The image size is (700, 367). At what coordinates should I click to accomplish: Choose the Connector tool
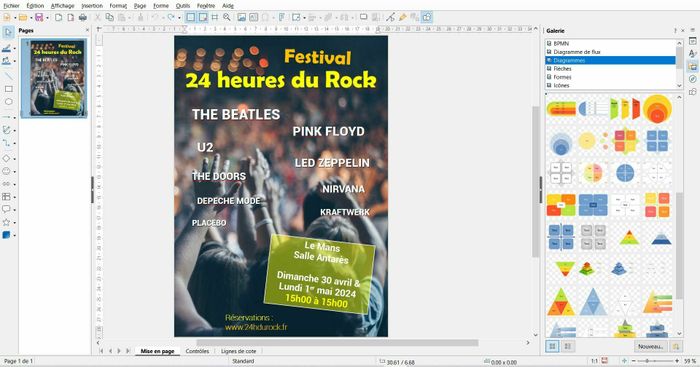(6, 143)
